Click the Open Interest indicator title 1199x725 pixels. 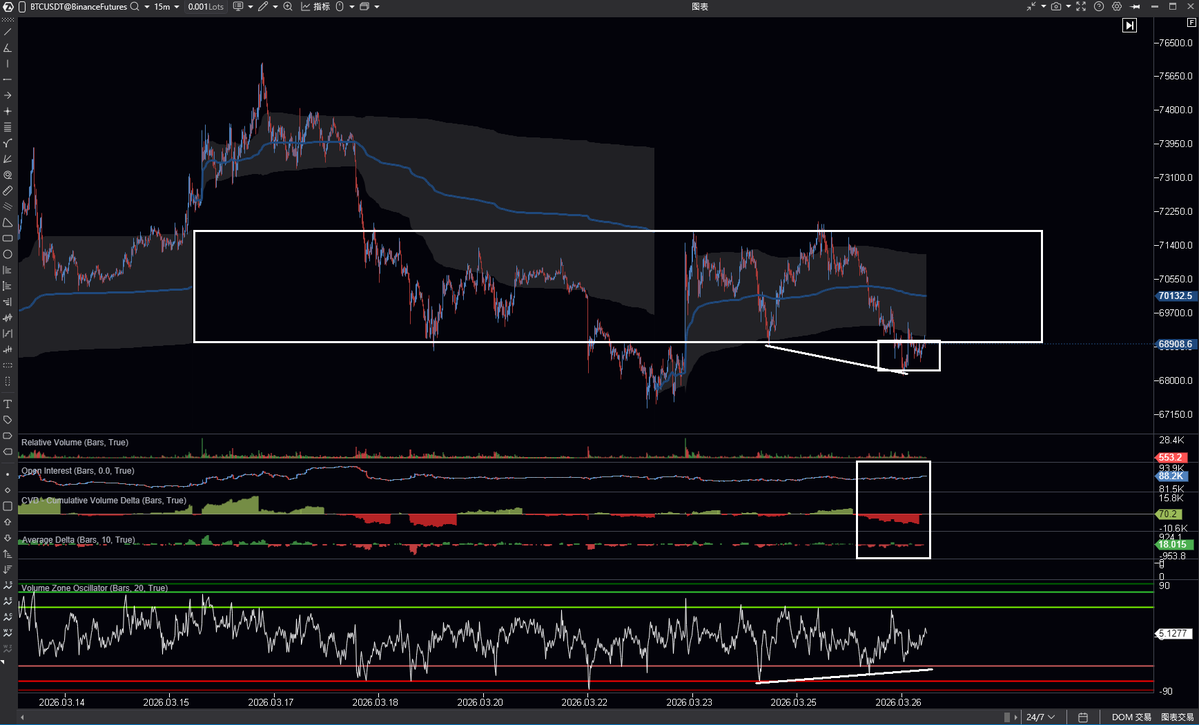[78, 471]
